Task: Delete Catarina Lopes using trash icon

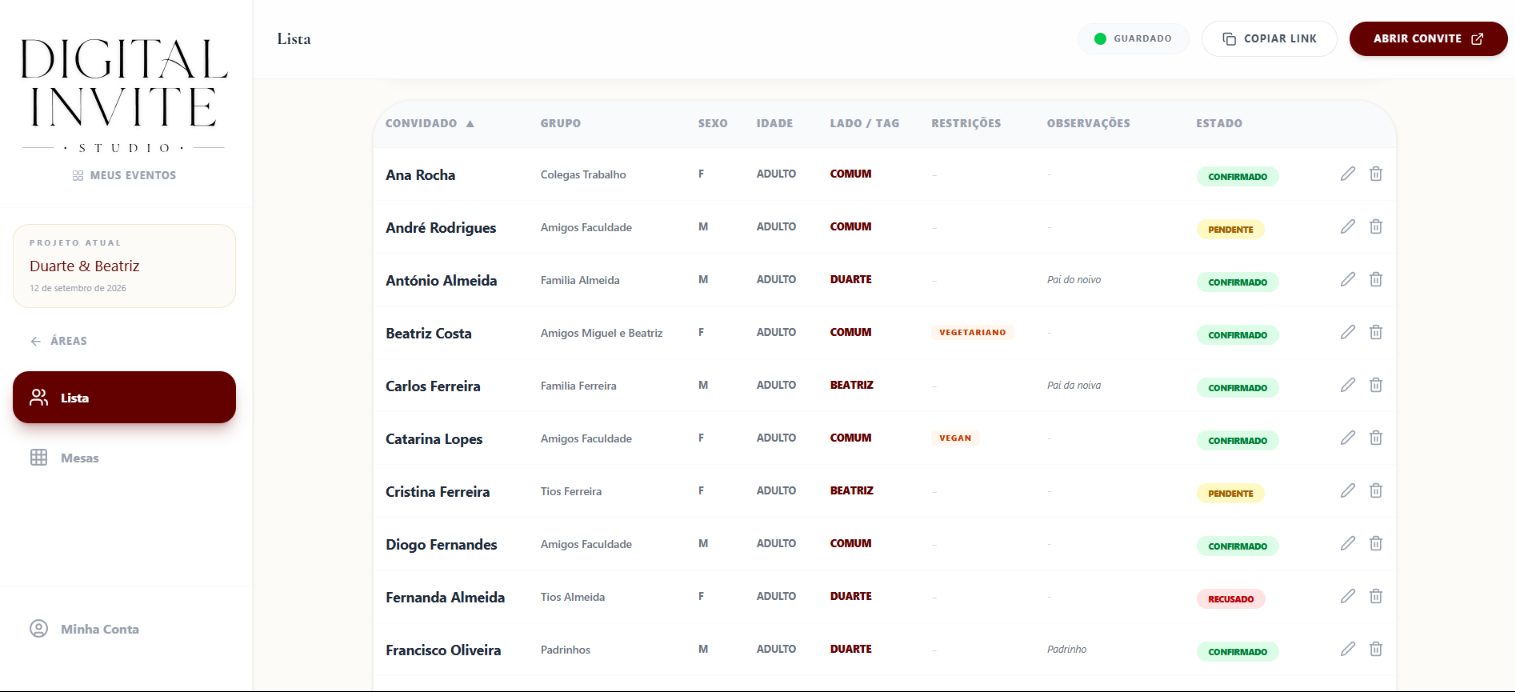Action: coord(1376,438)
